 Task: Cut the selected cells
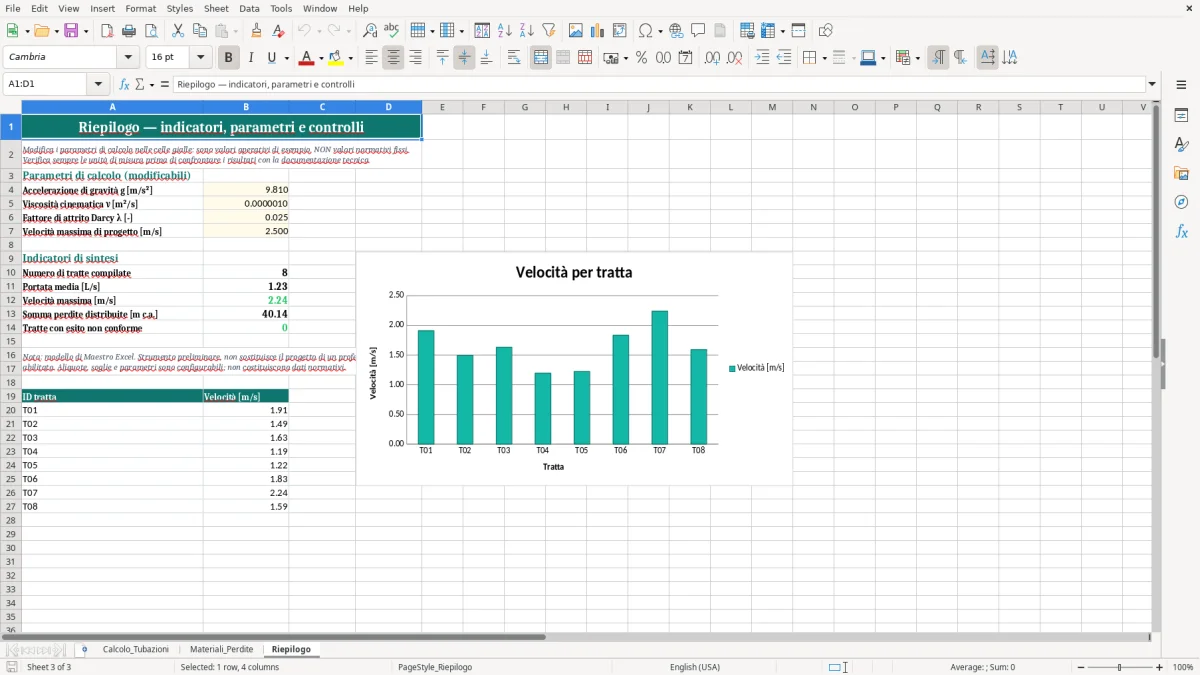pos(178,31)
